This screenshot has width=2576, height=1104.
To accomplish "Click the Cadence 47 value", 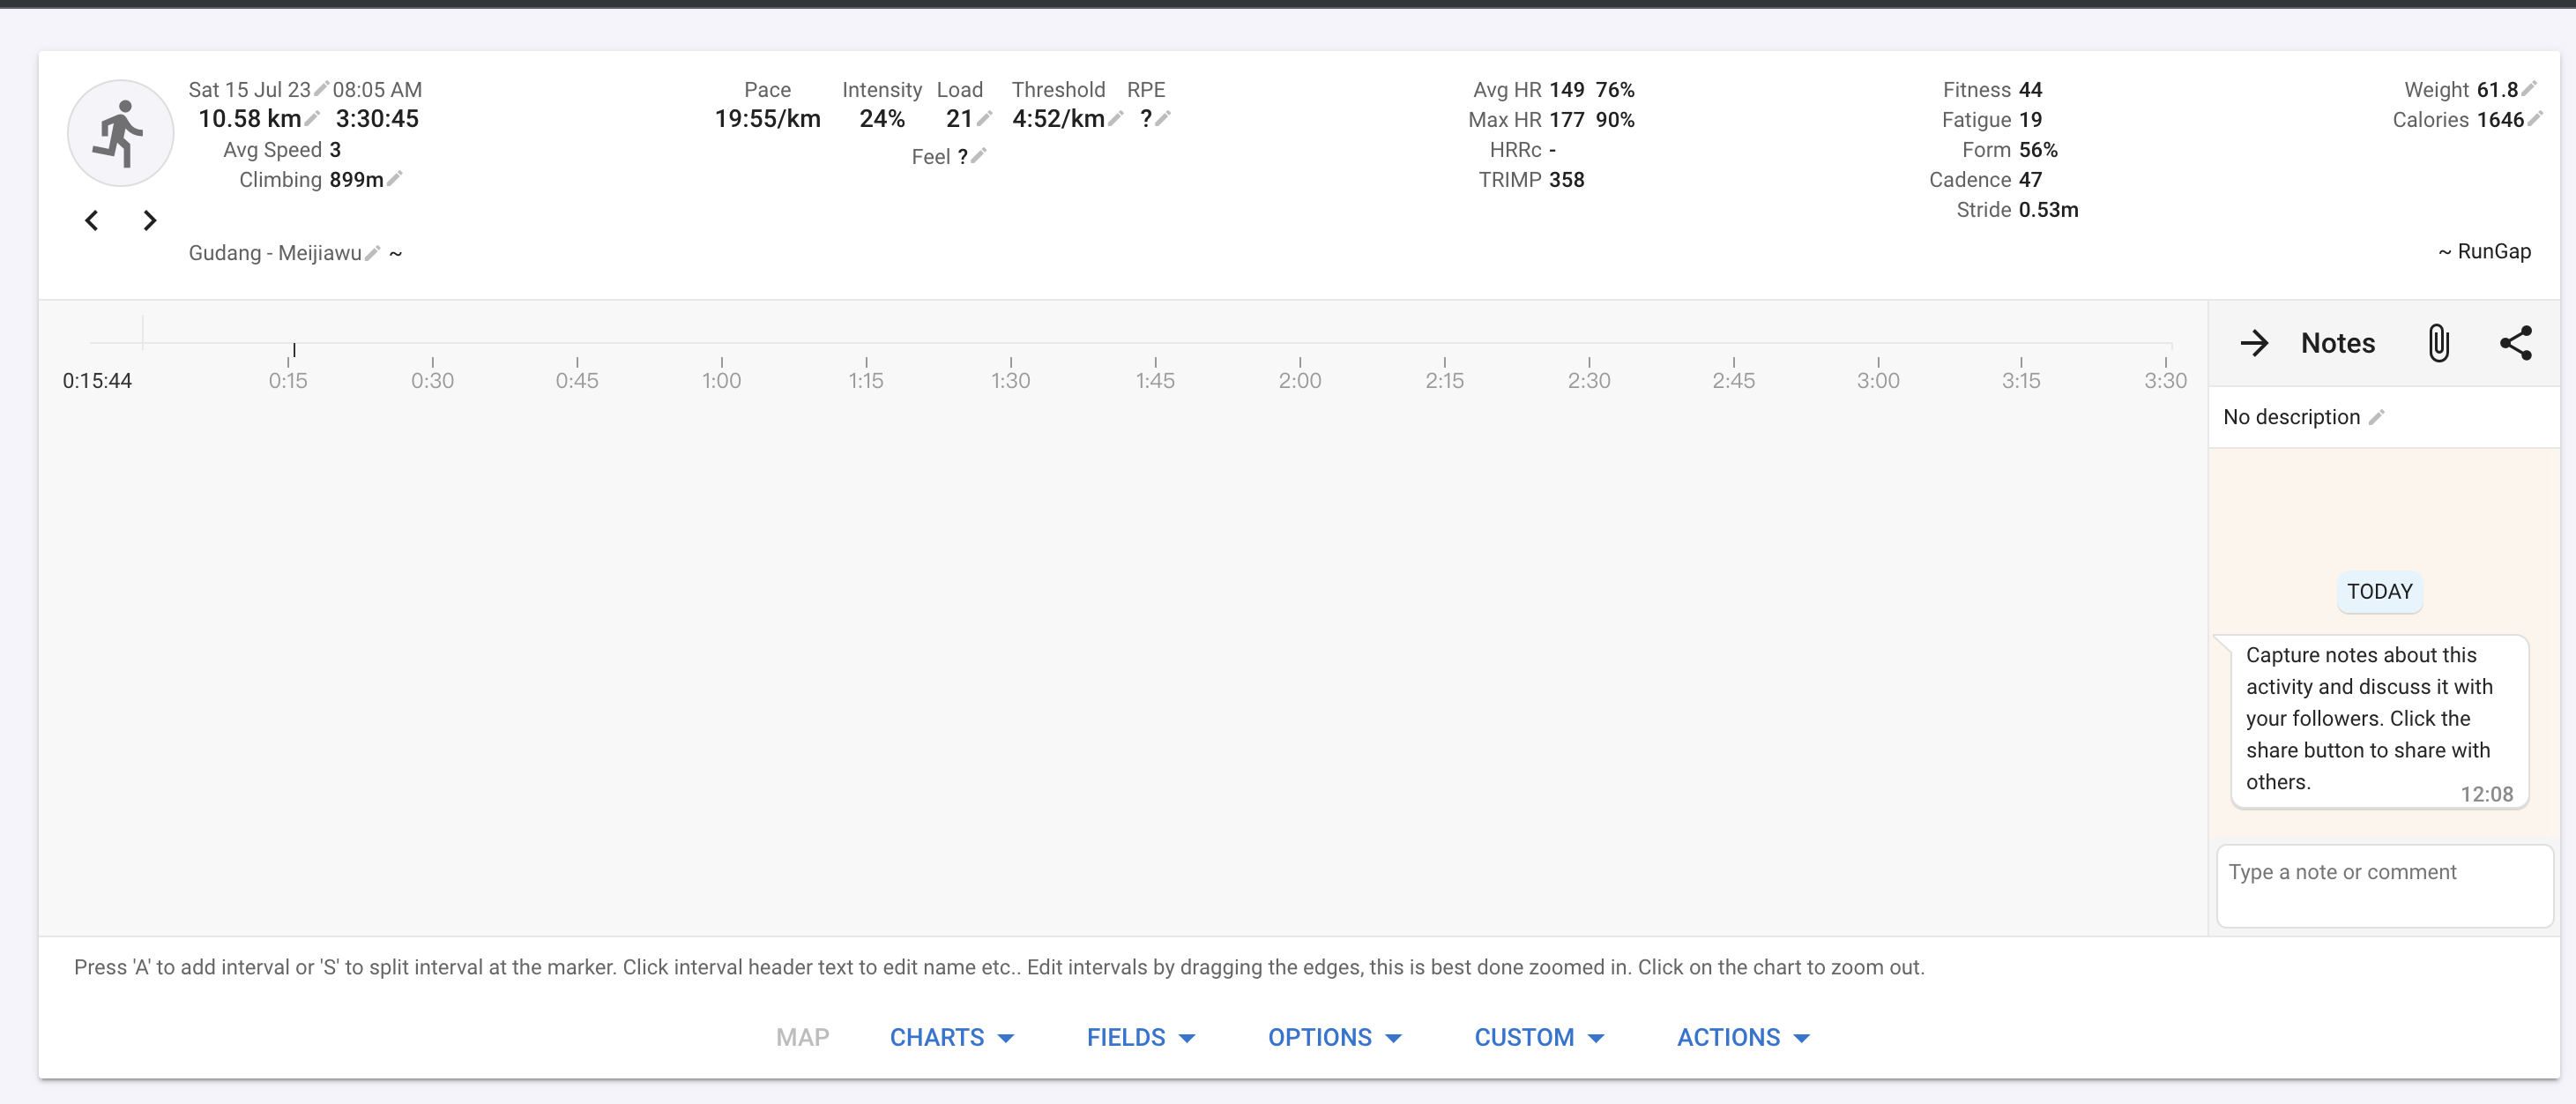I will click(x=2030, y=179).
